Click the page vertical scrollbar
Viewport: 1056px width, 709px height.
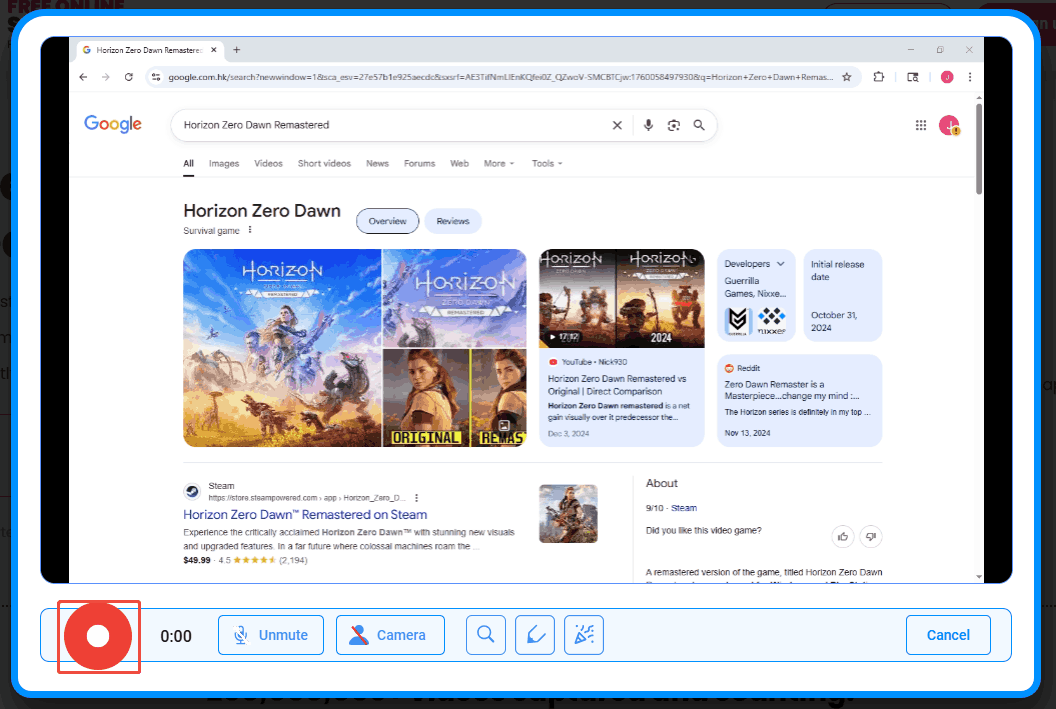click(x=979, y=149)
